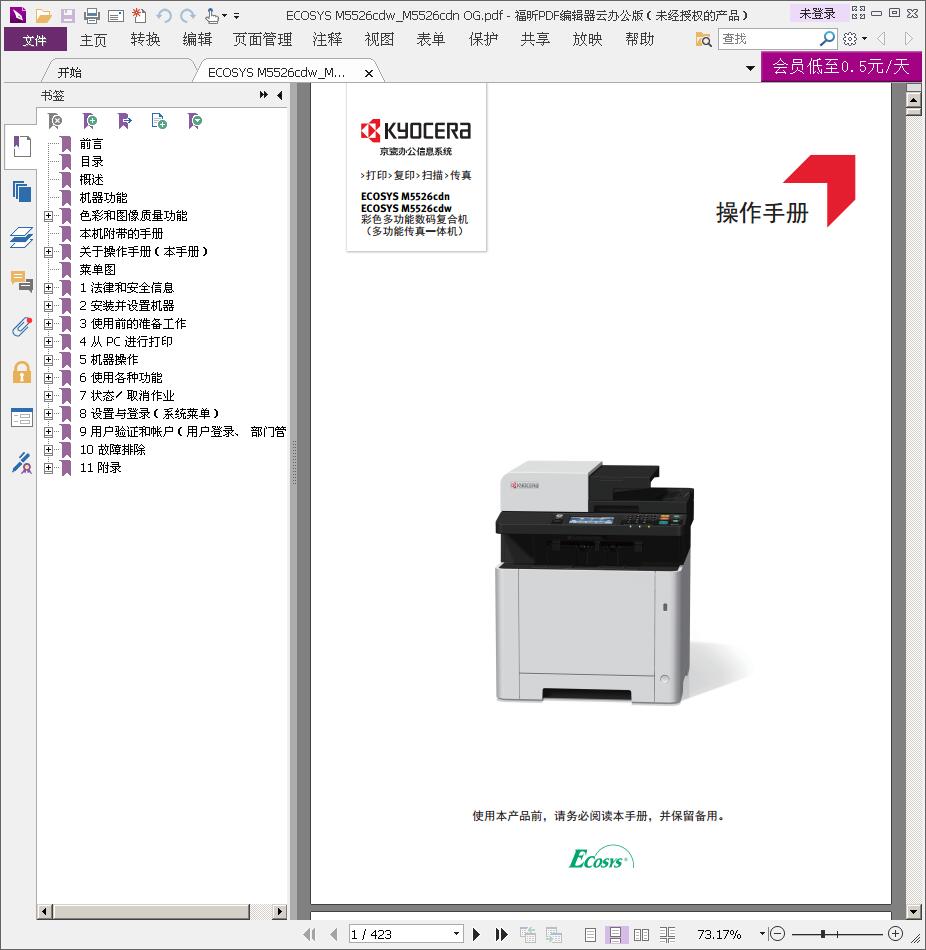Expand chapter 1 法律和安全信息
926x950 pixels.
48,288
